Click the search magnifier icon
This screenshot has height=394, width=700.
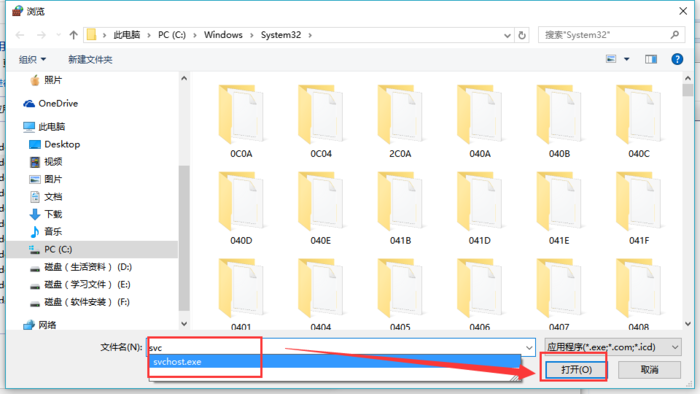pyautogui.click(x=675, y=35)
